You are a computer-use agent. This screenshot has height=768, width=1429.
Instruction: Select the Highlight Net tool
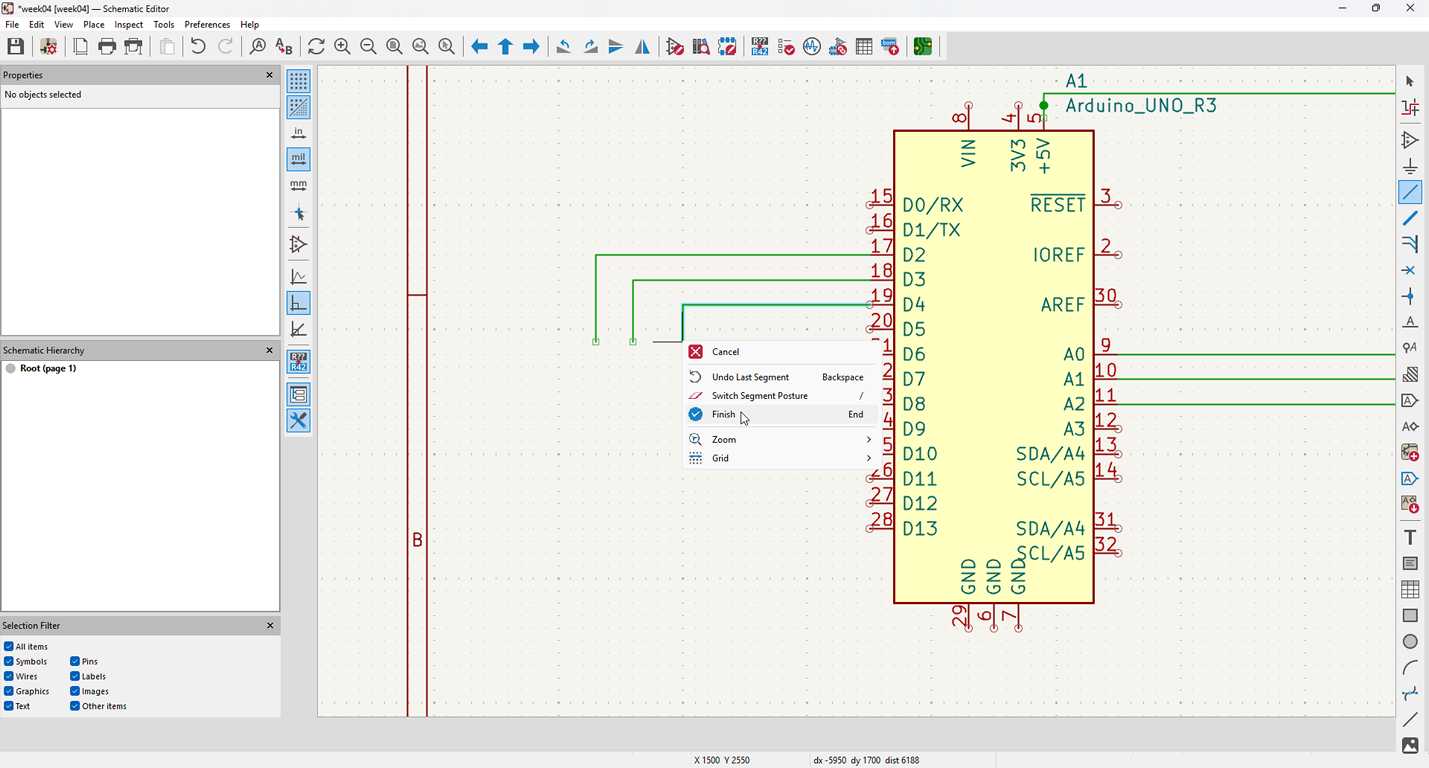coord(1410,108)
